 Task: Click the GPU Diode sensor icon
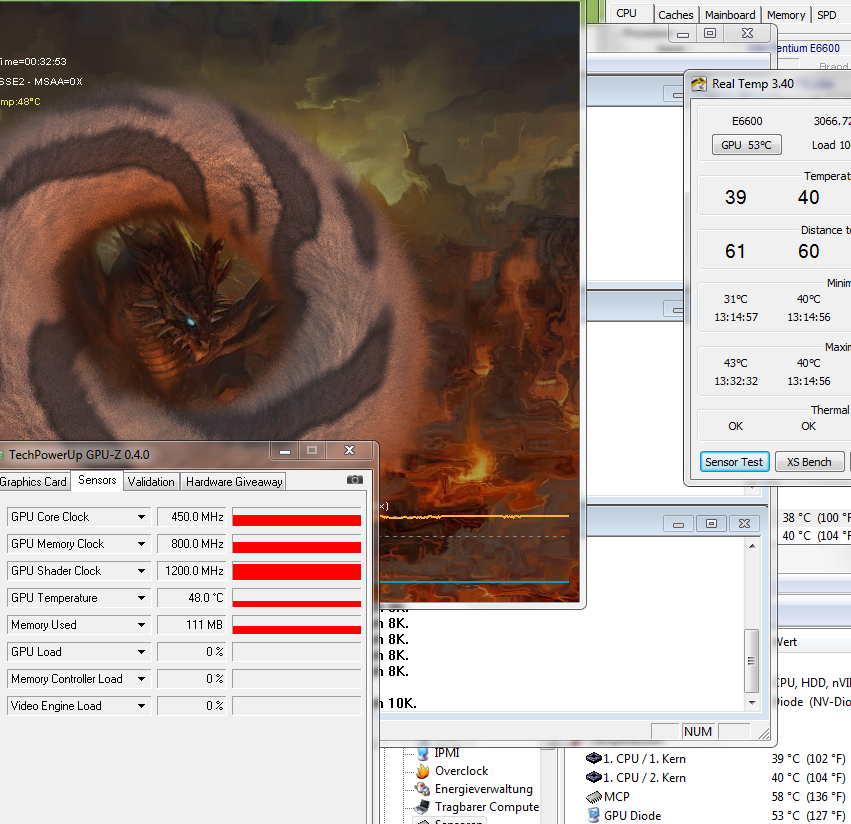coord(593,815)
